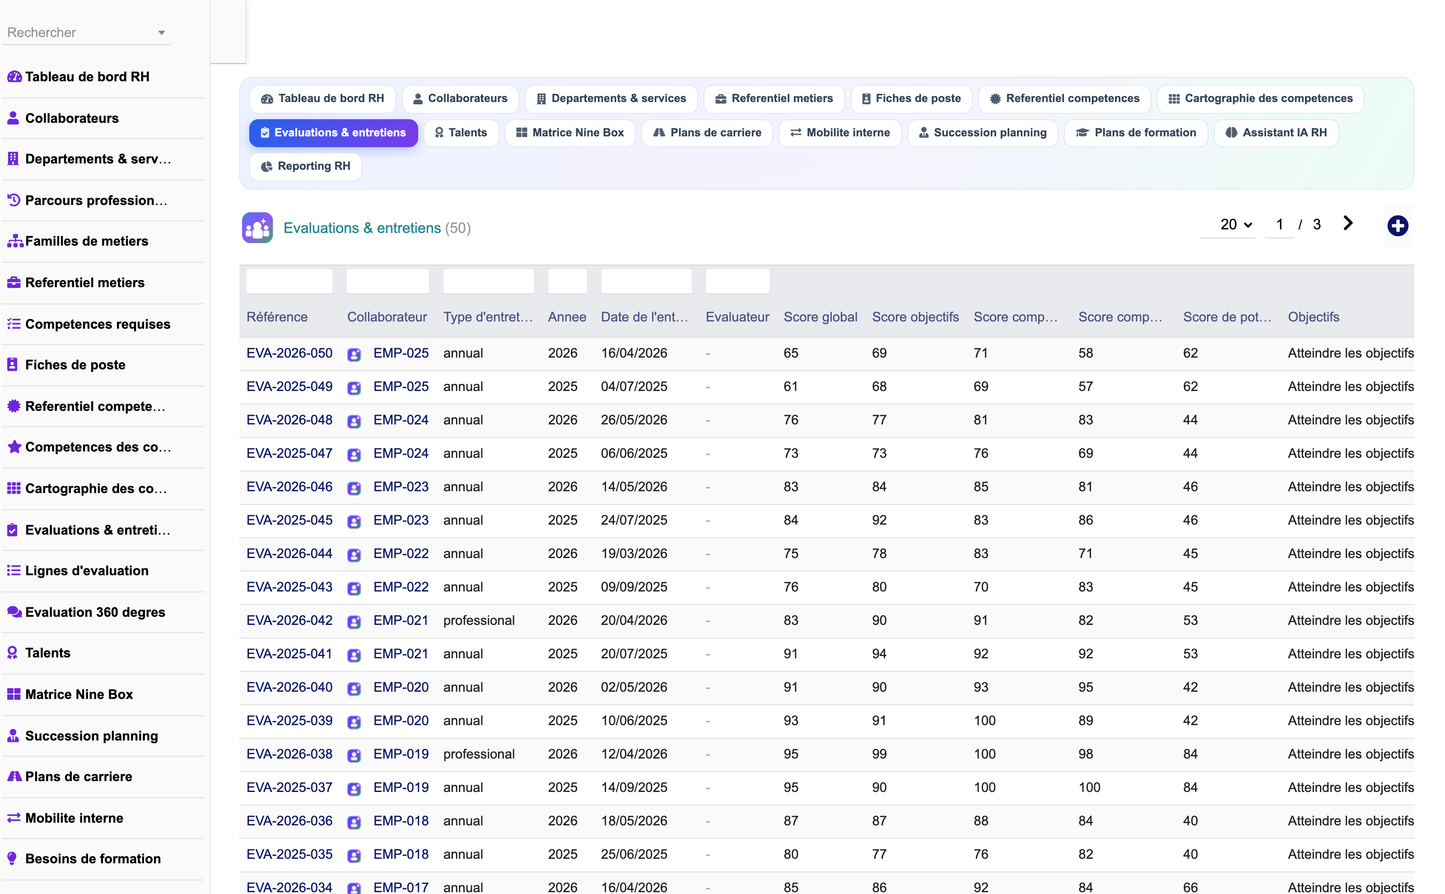Sort by the Score global column header
This screenshot has width=1445, height=894.
(x=820, y=317)
